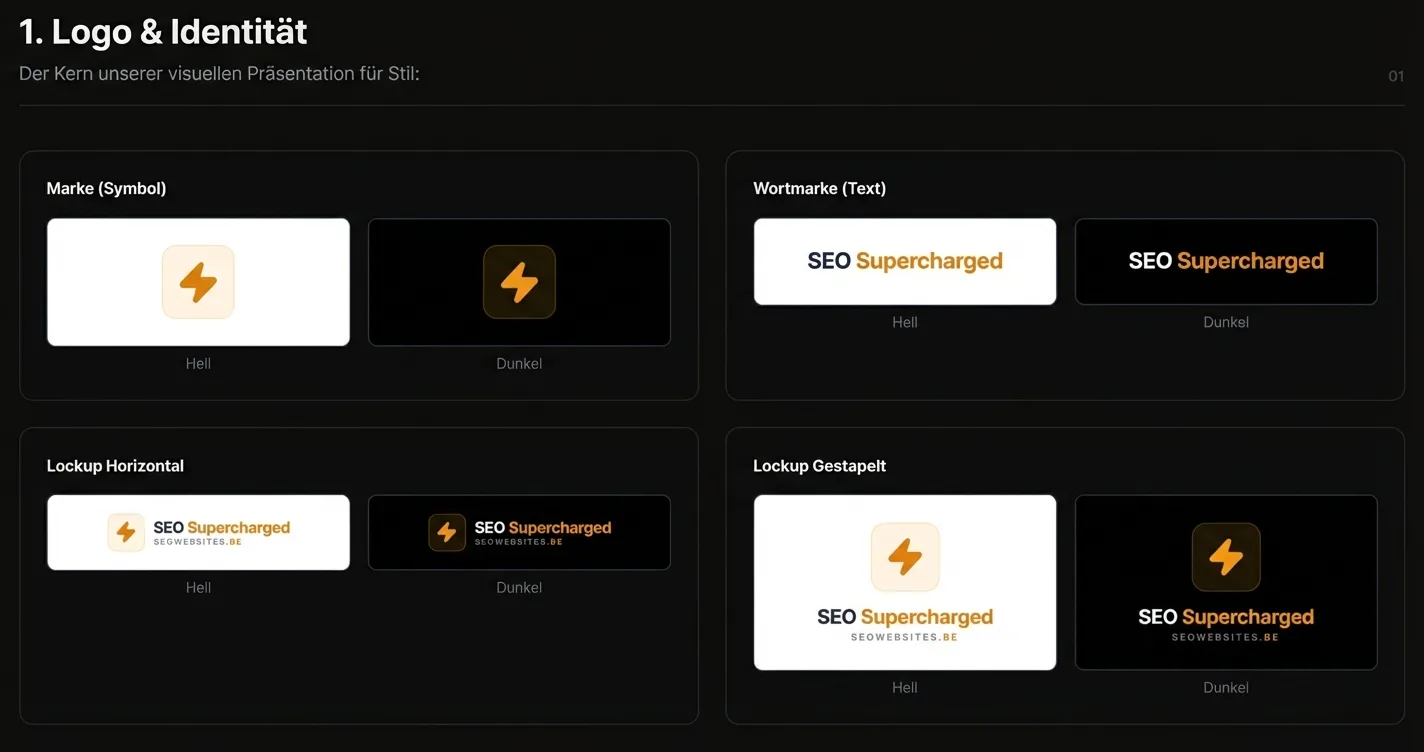Click the 'Lockup Gestapelt' card title
The width and height of the screenshot is (1424, 752).
pos(819,466)
